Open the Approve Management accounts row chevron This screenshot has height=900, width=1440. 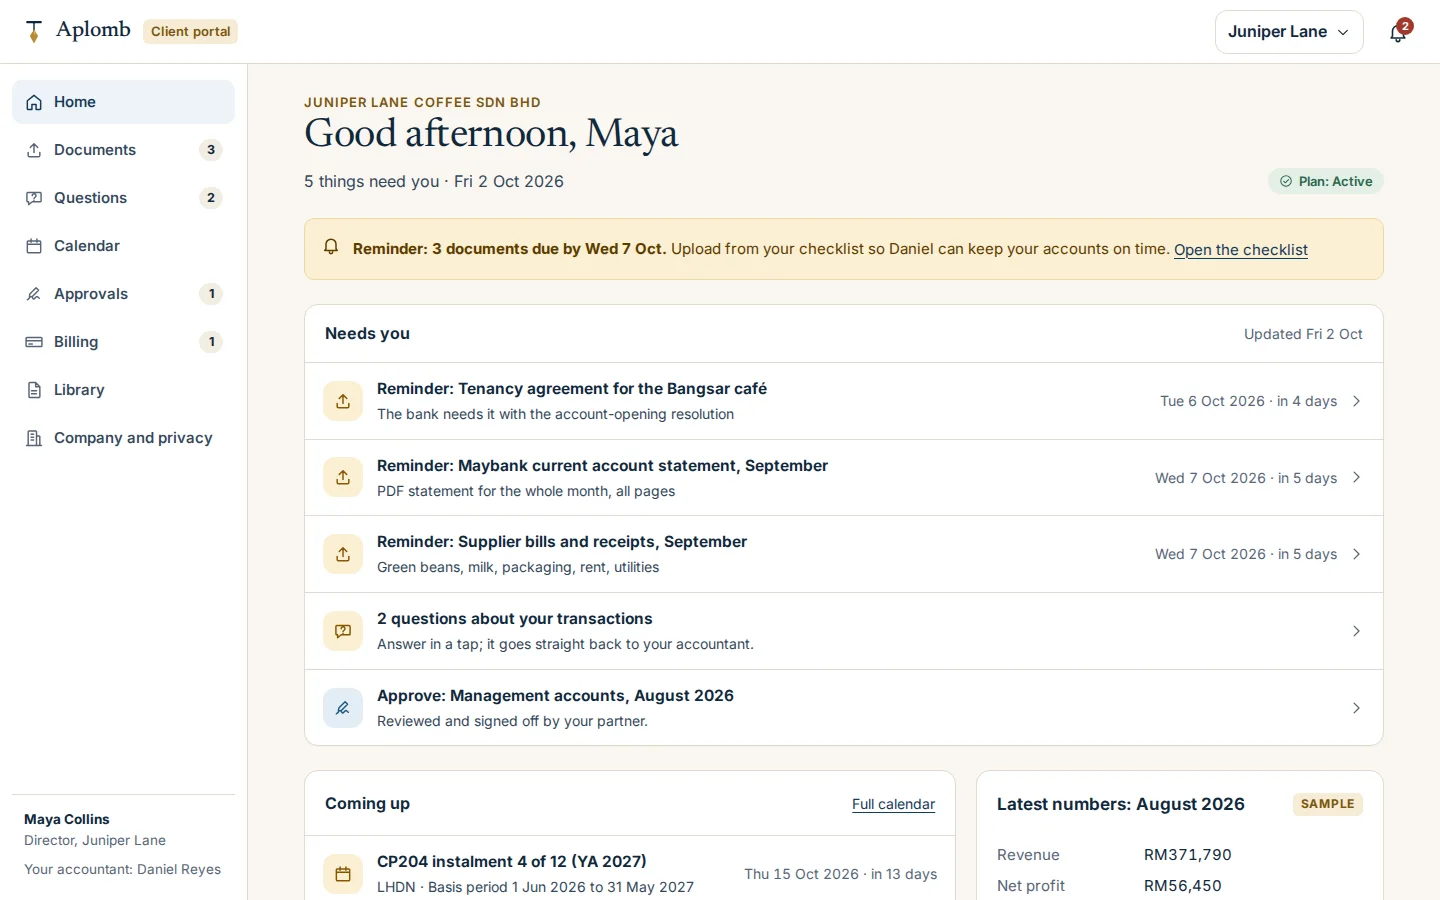tap(1357, 708)
